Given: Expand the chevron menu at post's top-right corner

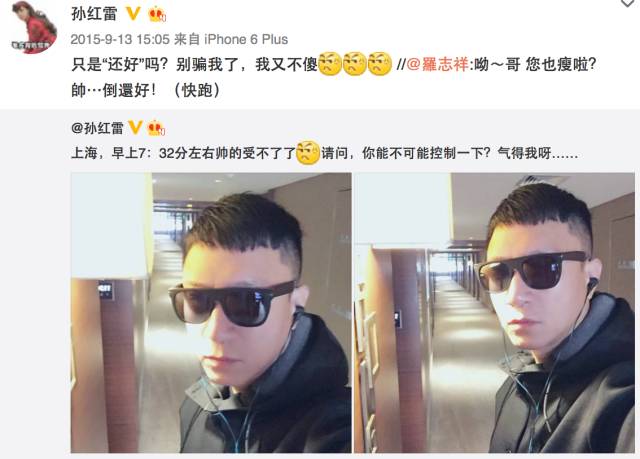Looking at the screenshot, I should coord(629,3).
